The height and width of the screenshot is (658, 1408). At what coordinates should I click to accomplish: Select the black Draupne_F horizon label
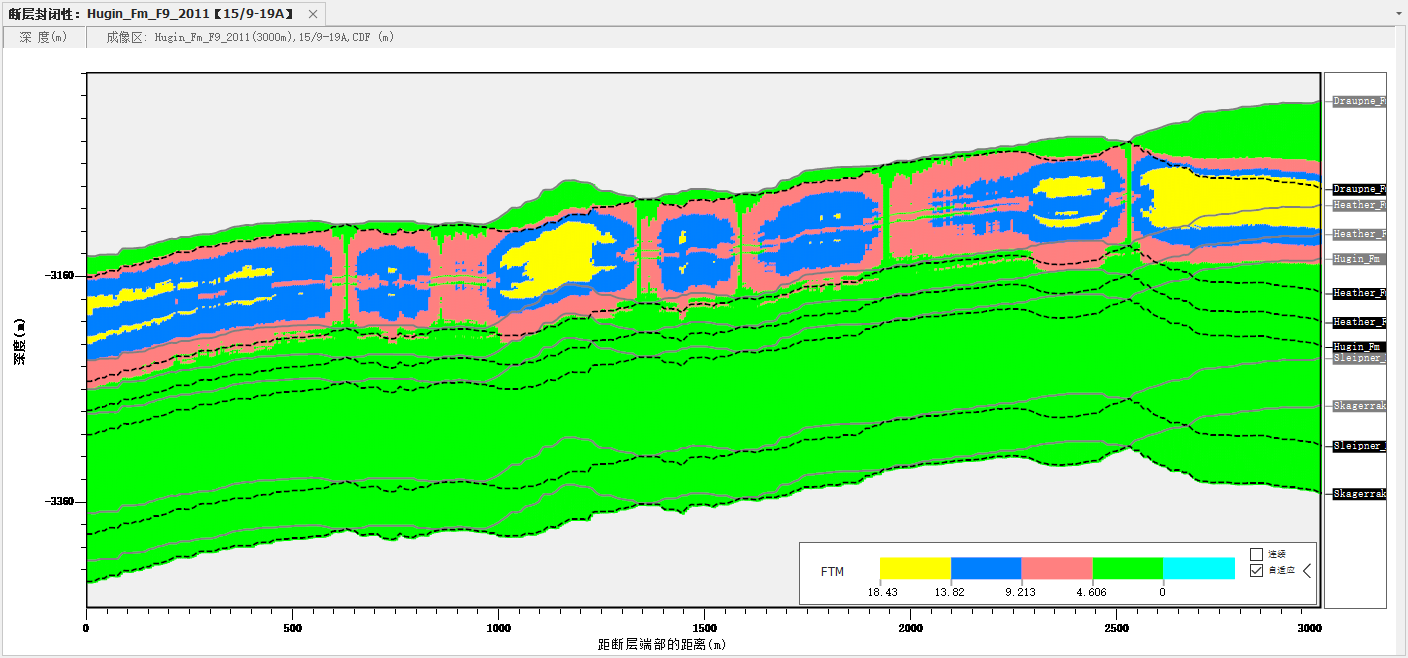pos(1359,189)
